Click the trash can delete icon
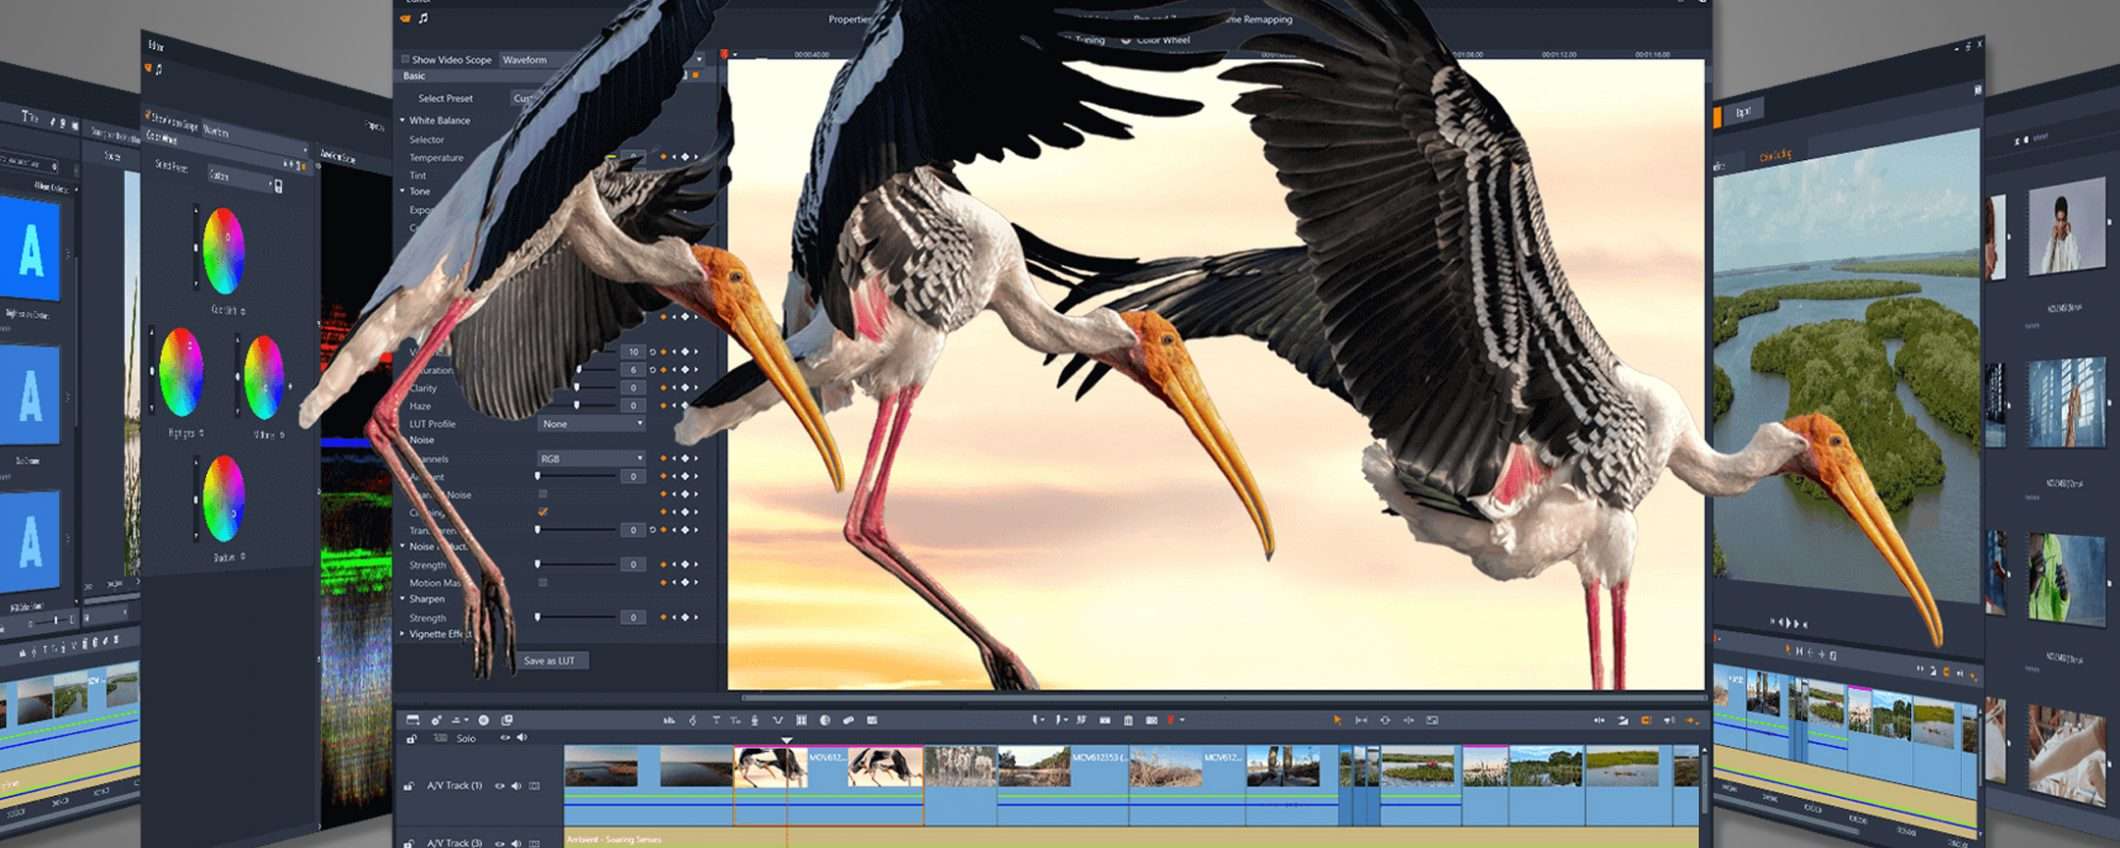The height and width of the screenshot is (848, 2120). tap(1128, 720)
